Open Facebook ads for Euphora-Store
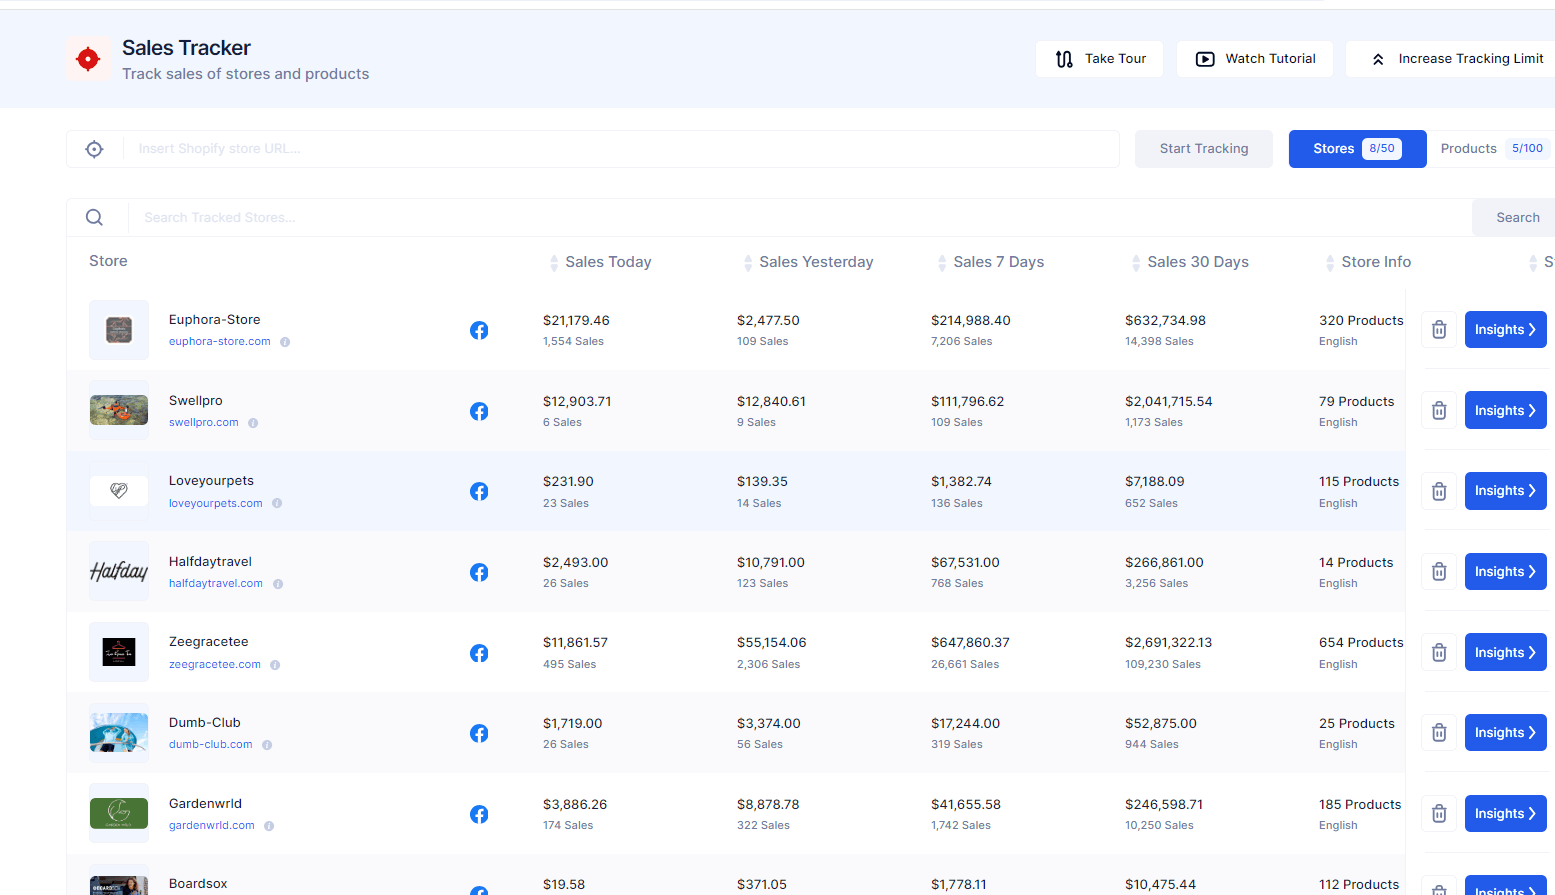 (x=479, y=330)
